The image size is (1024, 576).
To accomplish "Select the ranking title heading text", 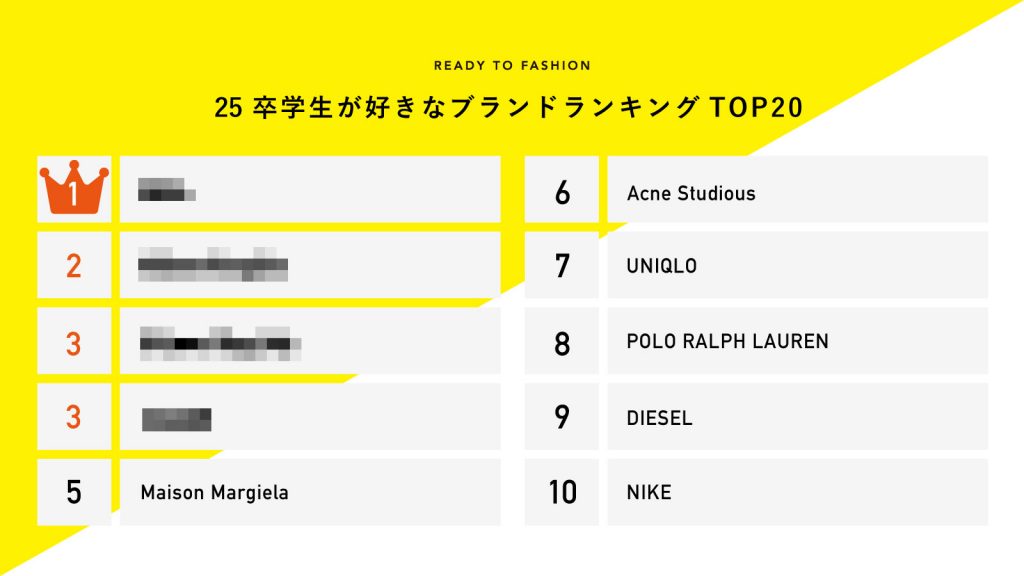I will point(509,108).
